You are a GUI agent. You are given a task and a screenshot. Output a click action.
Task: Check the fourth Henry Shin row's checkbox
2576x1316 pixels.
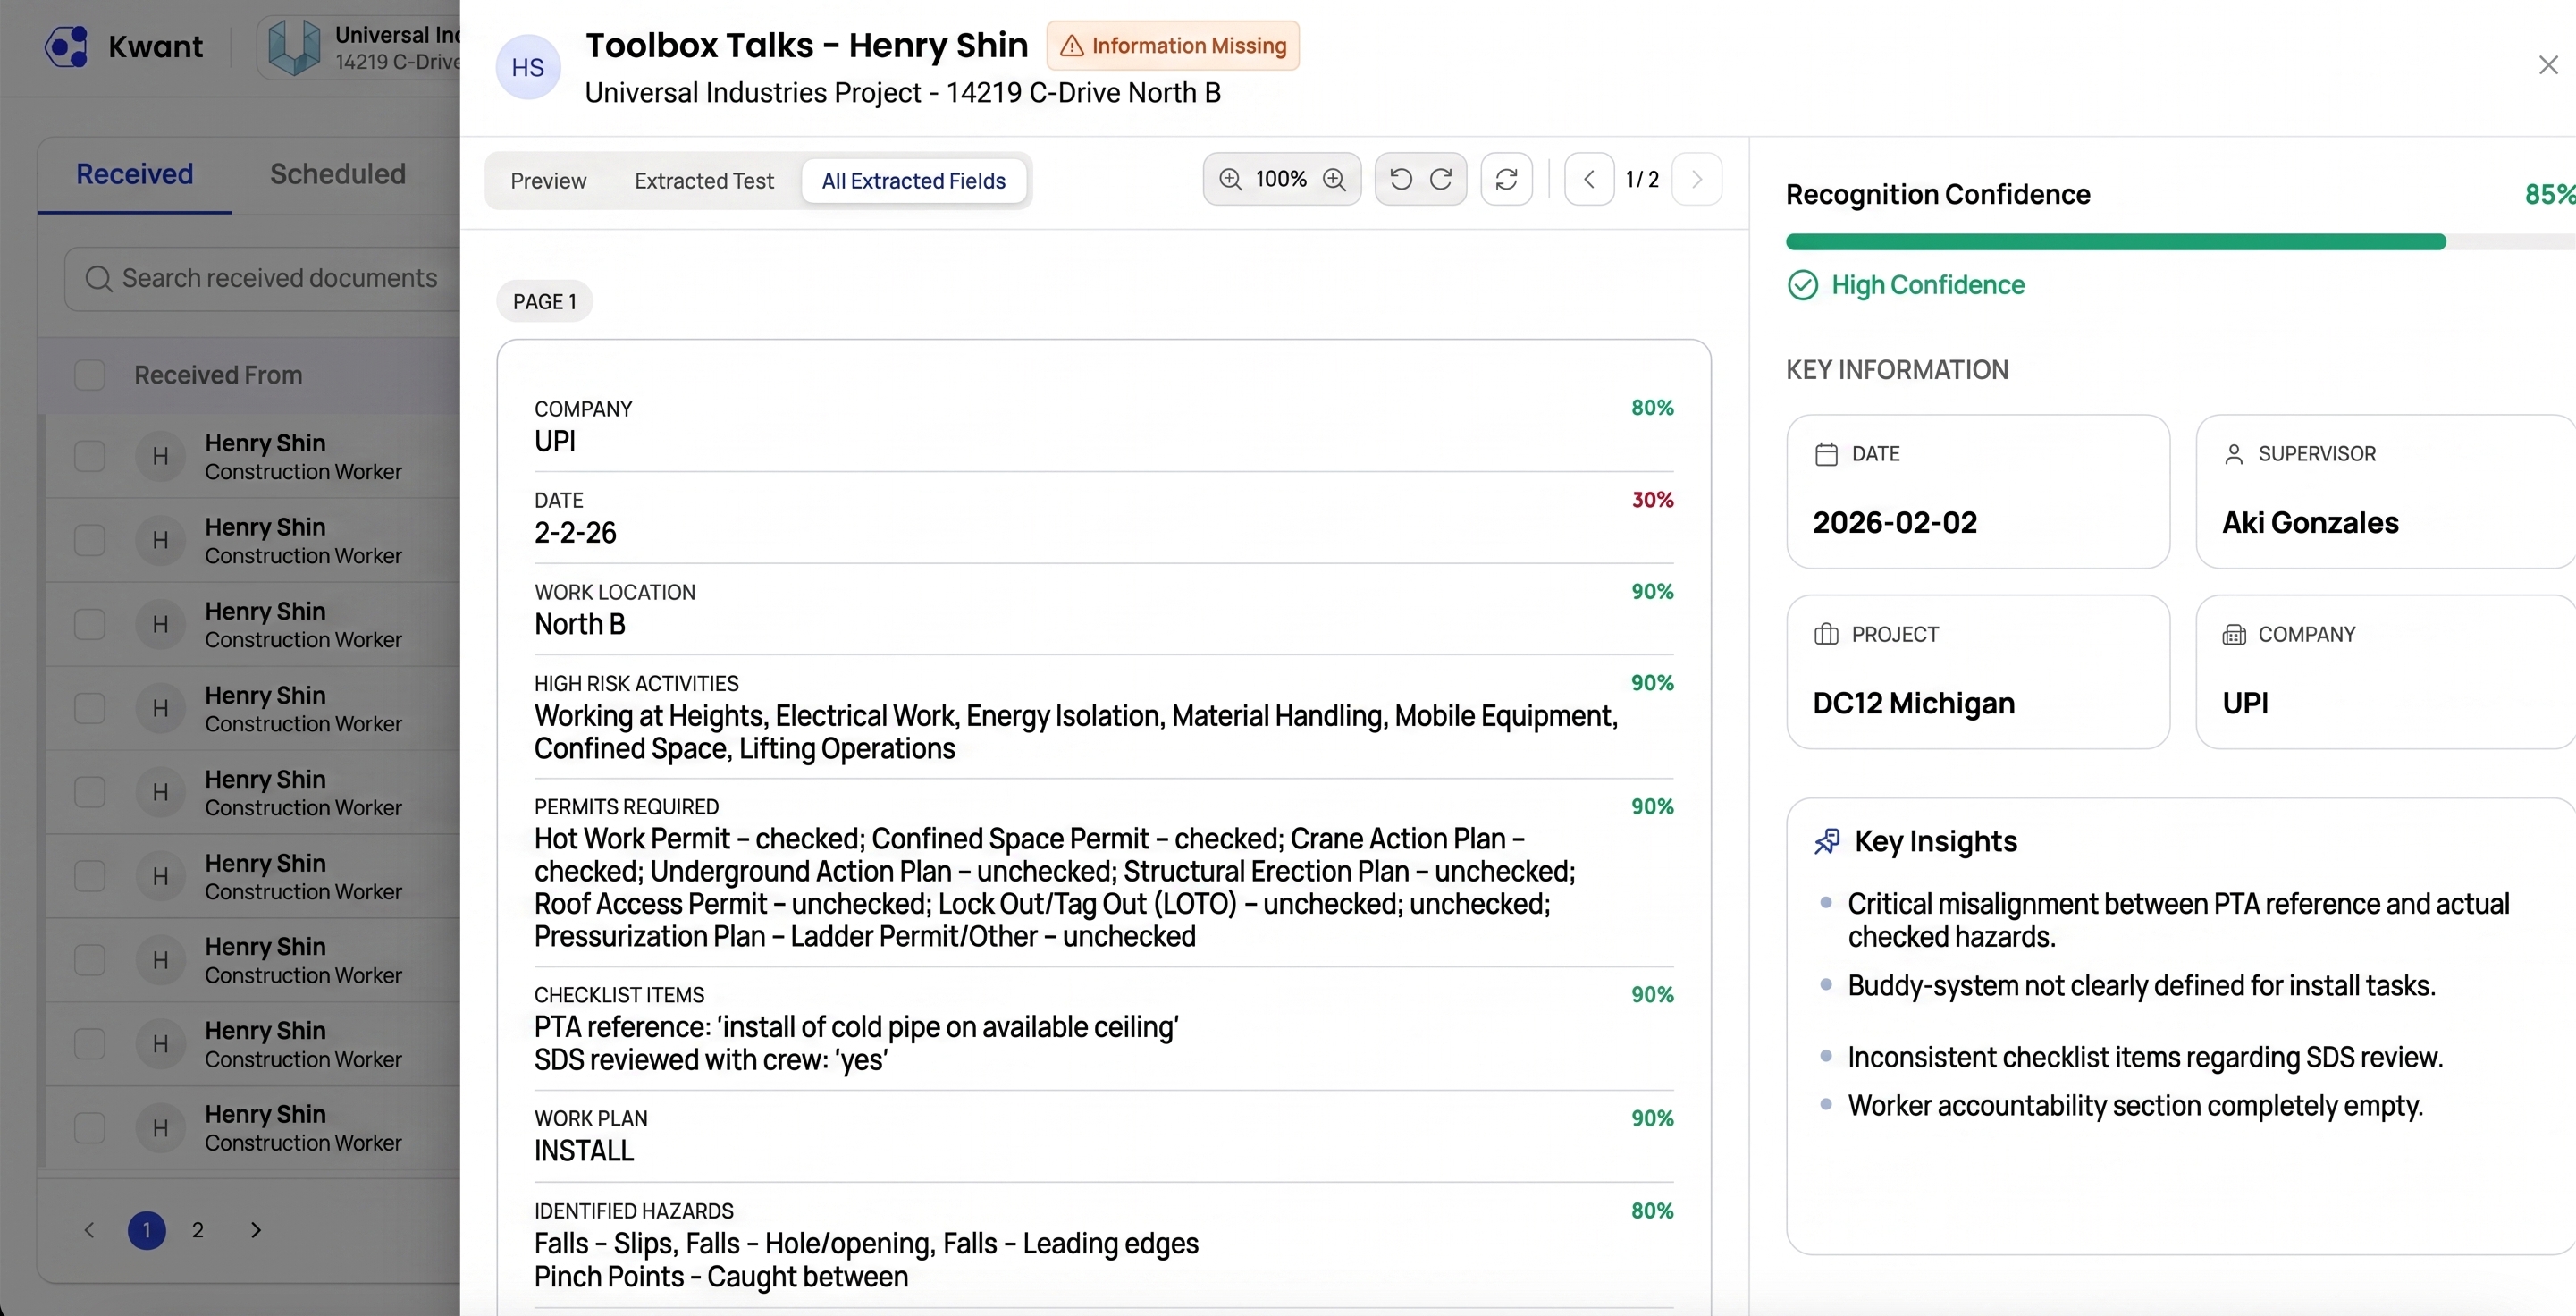tap(90, 709)
